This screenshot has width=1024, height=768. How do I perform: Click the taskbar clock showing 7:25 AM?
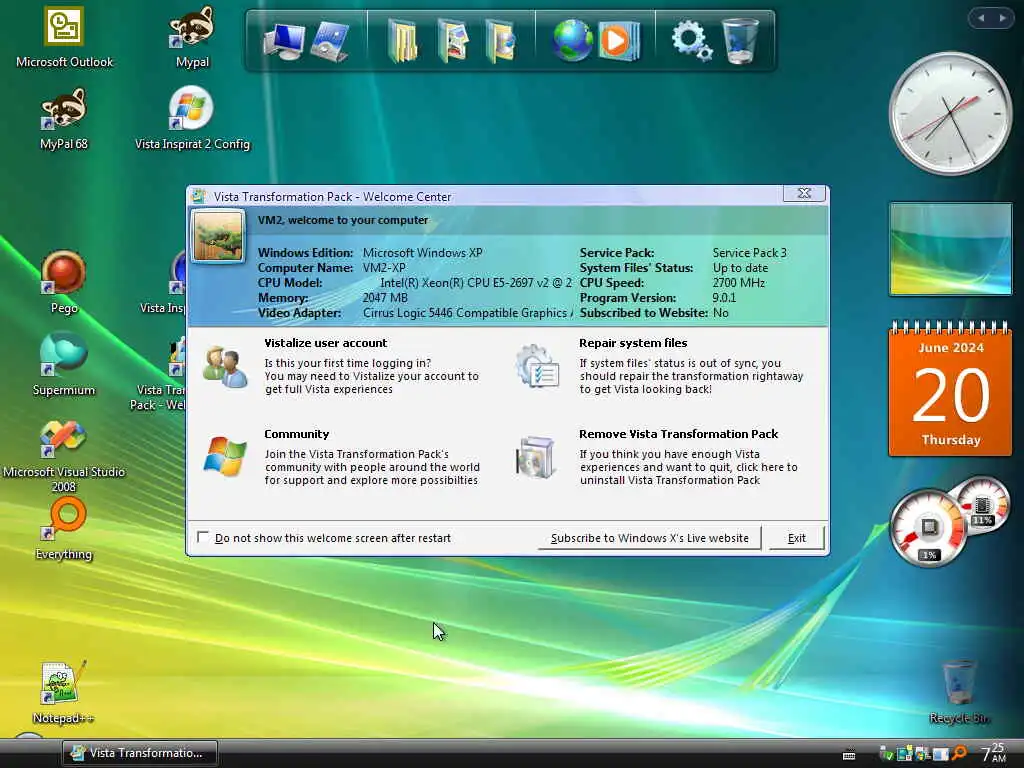[994, 753]
